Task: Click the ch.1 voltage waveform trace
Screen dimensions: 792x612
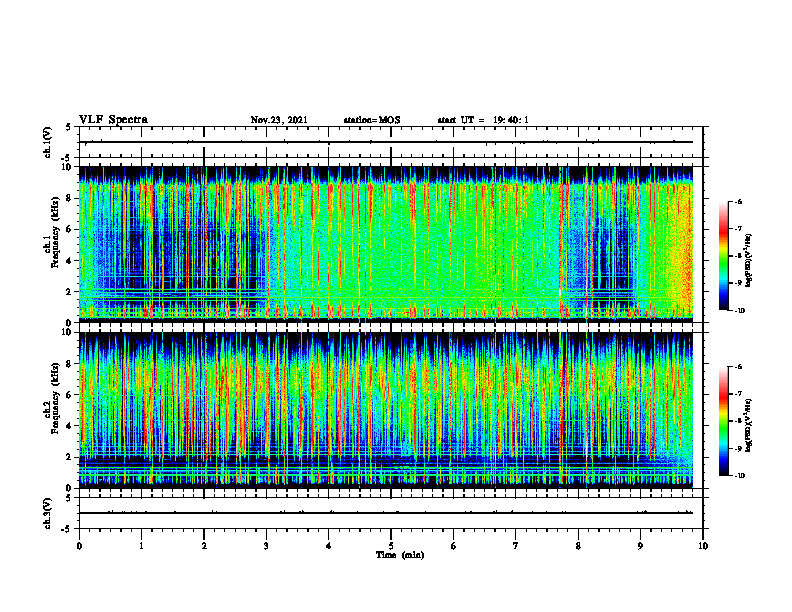Action: [386, 142]
